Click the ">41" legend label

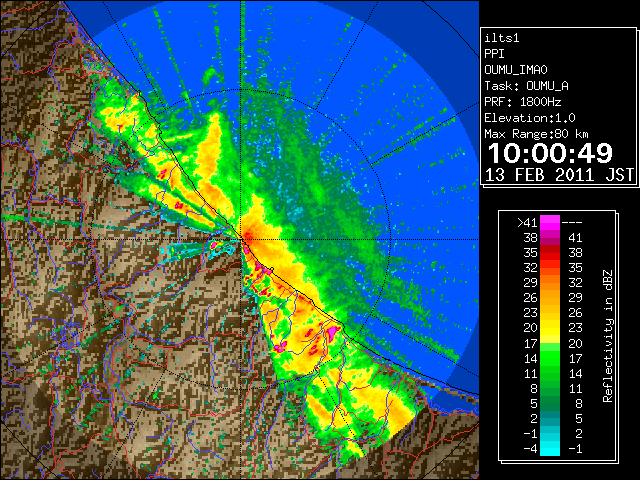coord(527,222)
